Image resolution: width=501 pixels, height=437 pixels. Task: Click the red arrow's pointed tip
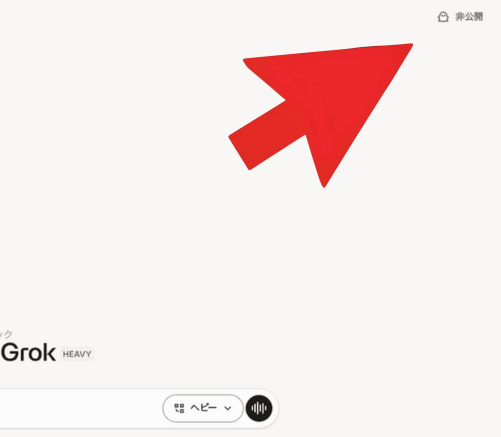411,45
